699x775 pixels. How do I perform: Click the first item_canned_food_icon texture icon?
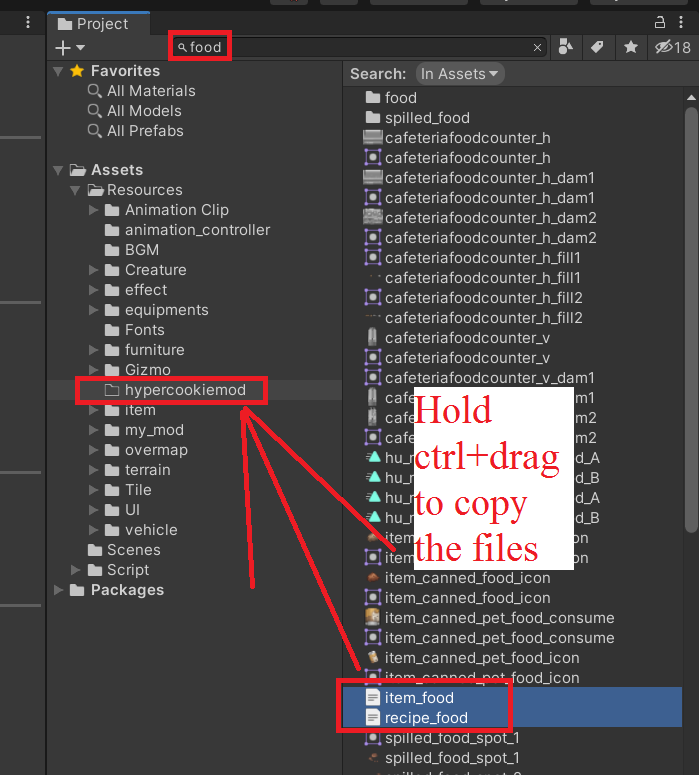point(373,577)
